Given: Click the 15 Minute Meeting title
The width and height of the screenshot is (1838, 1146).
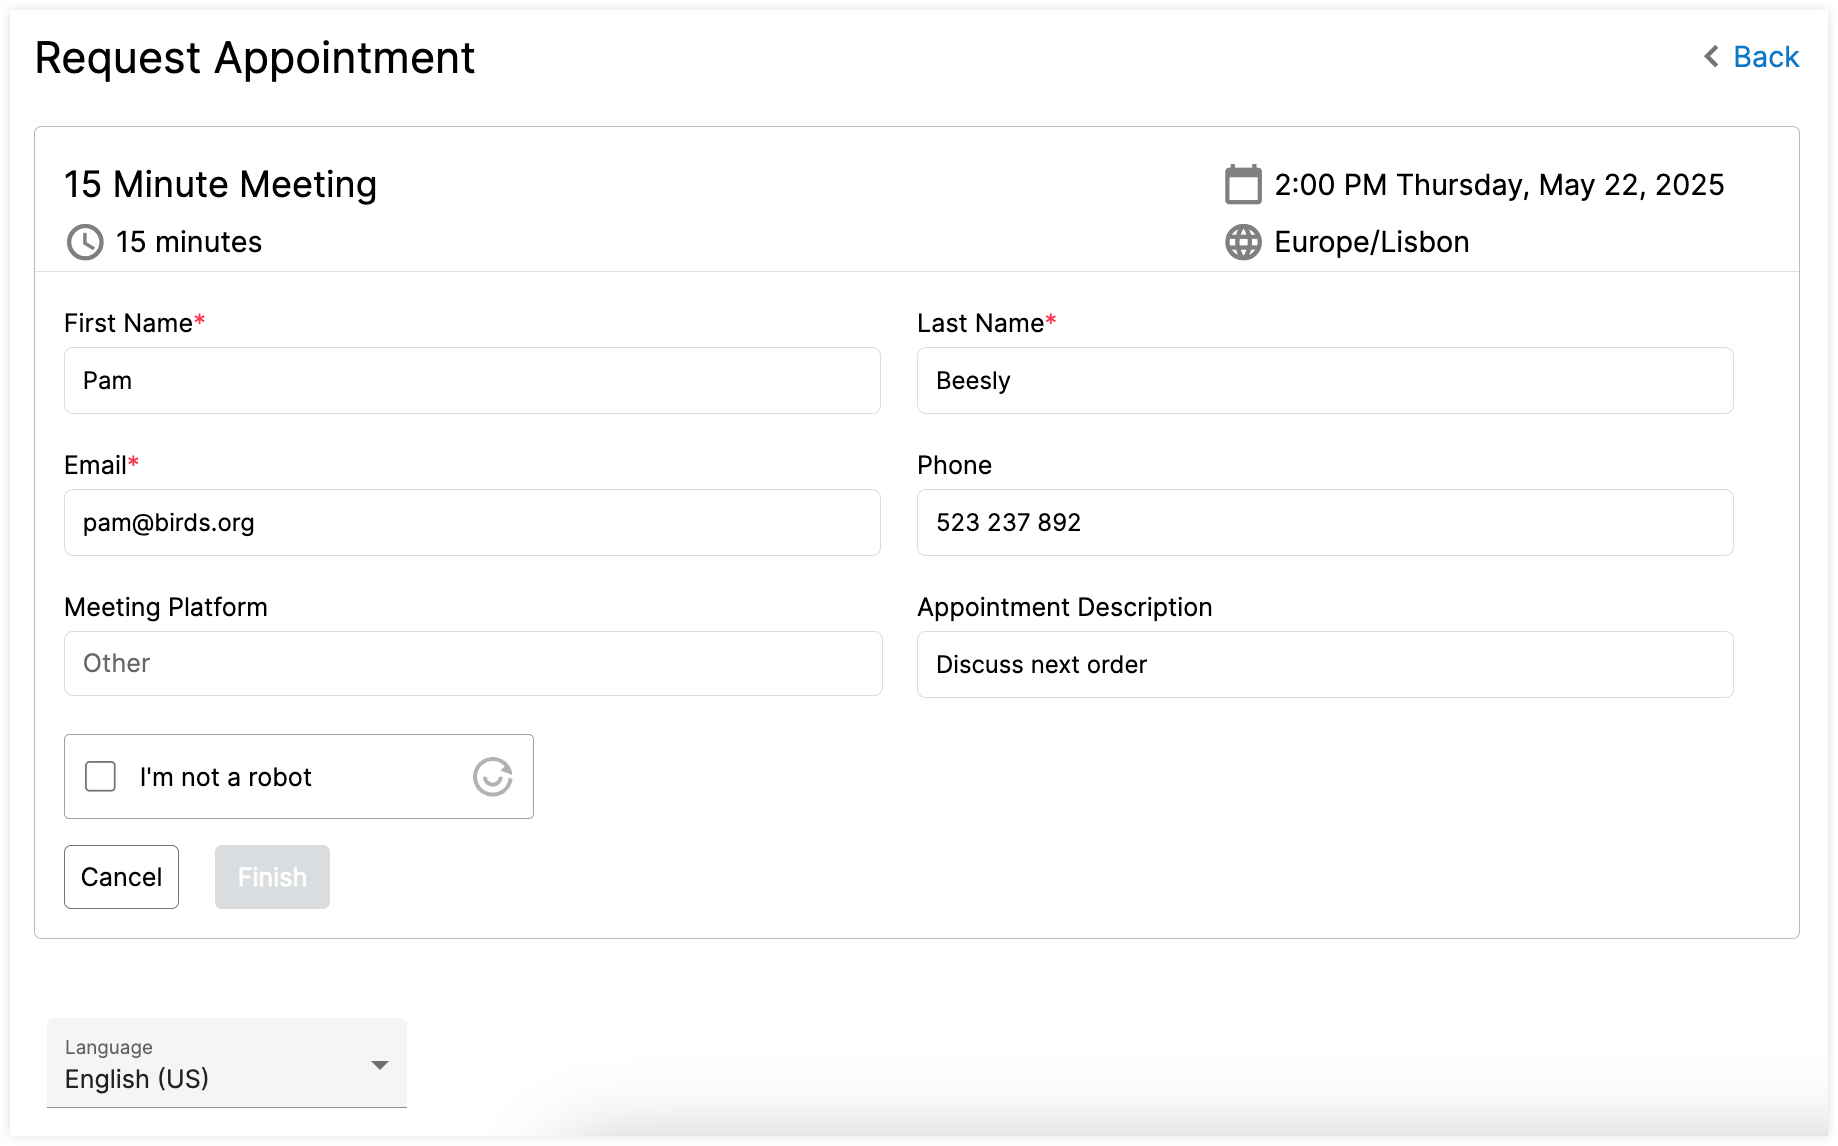Looking at the screenshot, I should coord(221,185).
